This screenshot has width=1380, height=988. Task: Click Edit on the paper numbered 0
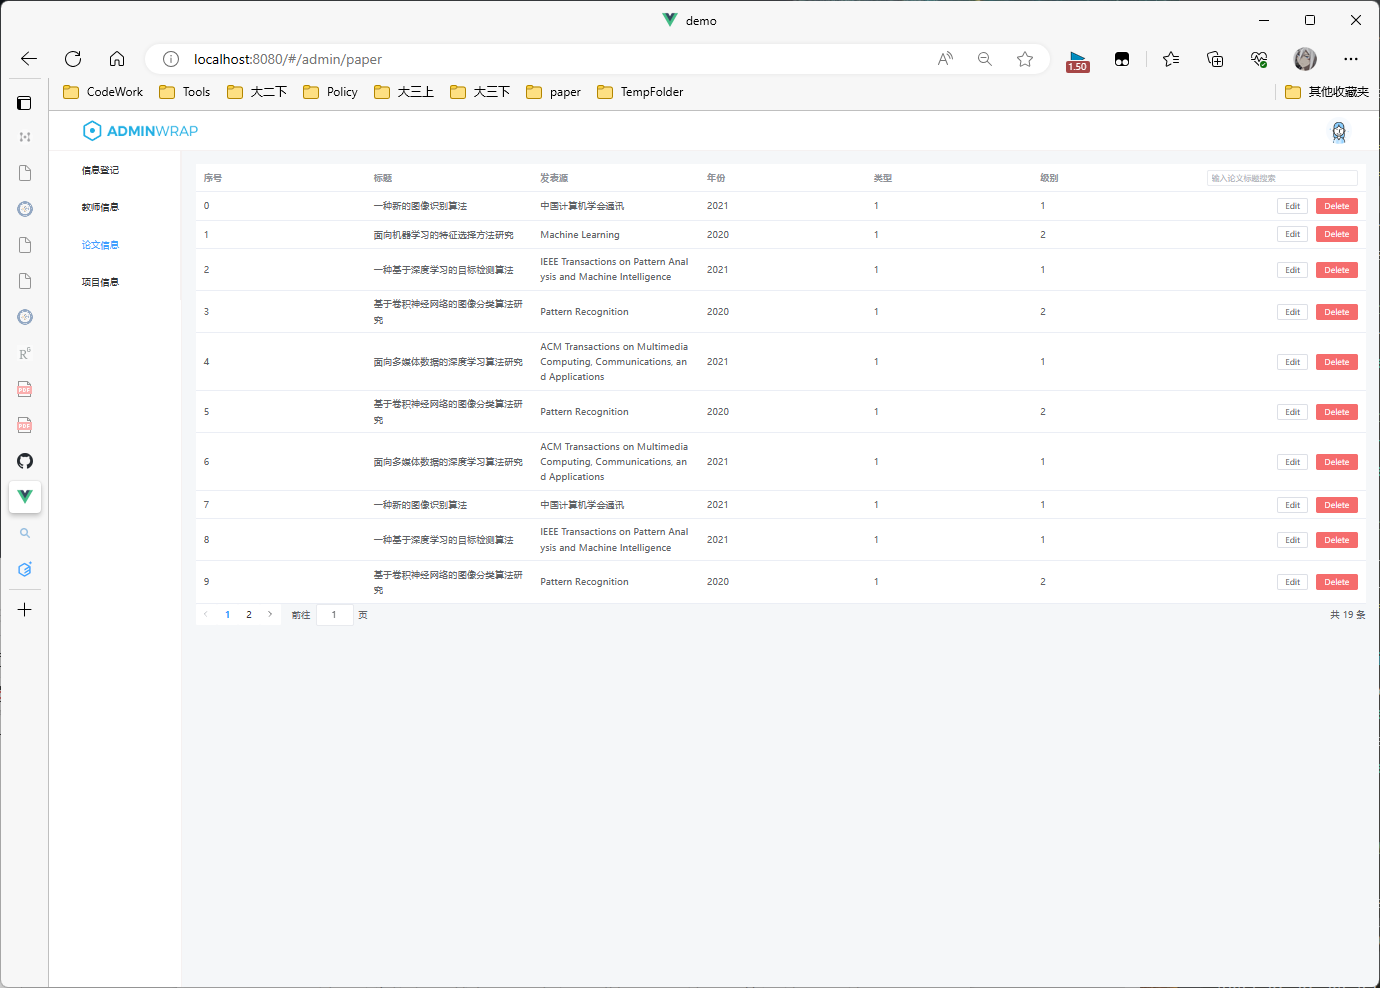pyautogui.click(x=1292, y=205)
